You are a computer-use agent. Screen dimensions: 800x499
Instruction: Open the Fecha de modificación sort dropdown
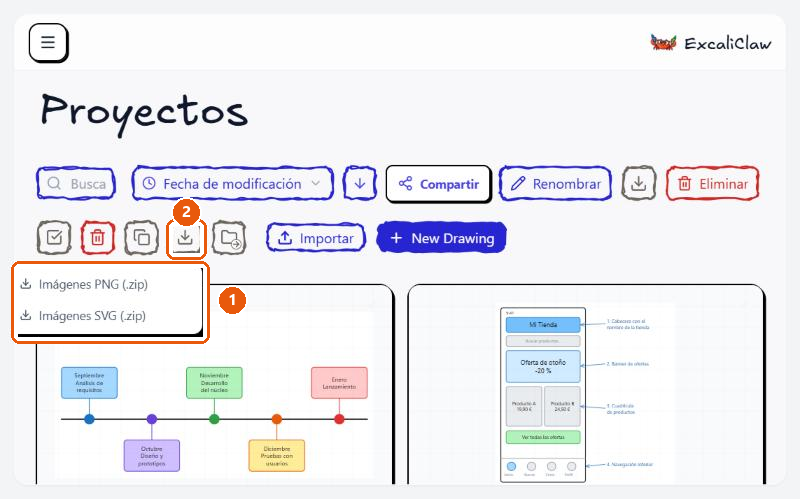[232, 184]
